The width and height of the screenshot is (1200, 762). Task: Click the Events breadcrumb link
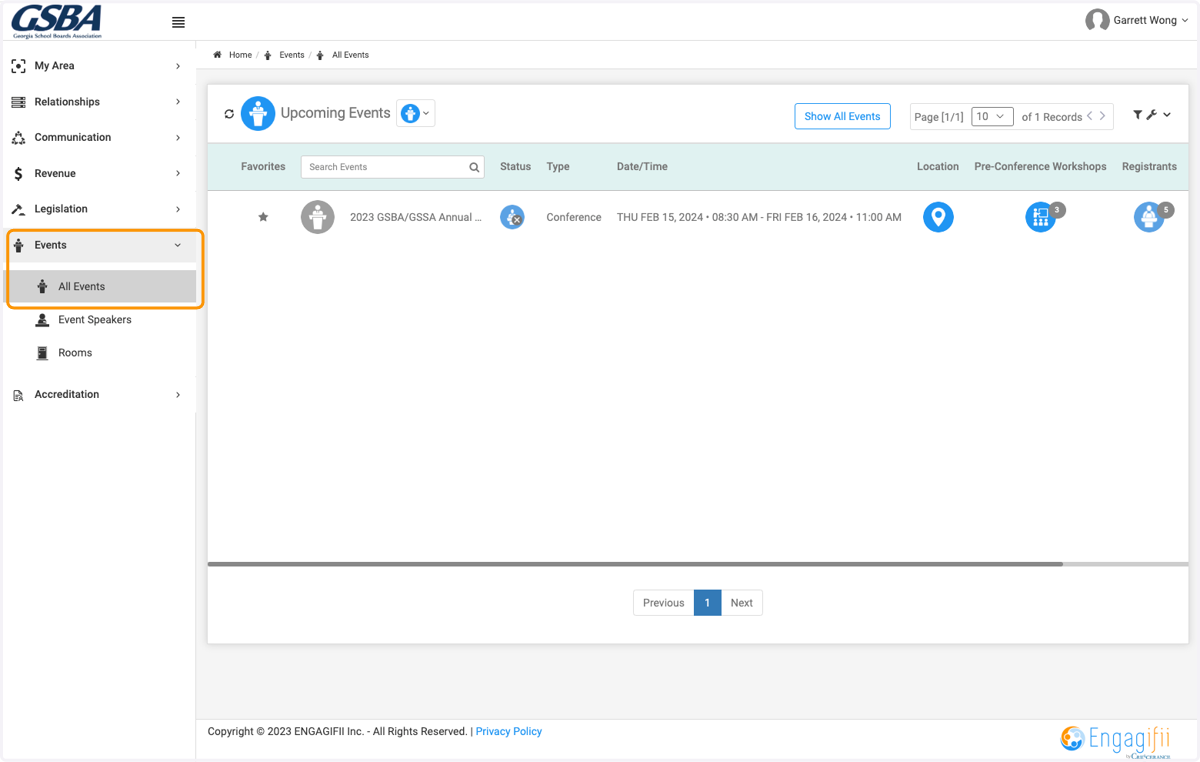coord(292,55)
